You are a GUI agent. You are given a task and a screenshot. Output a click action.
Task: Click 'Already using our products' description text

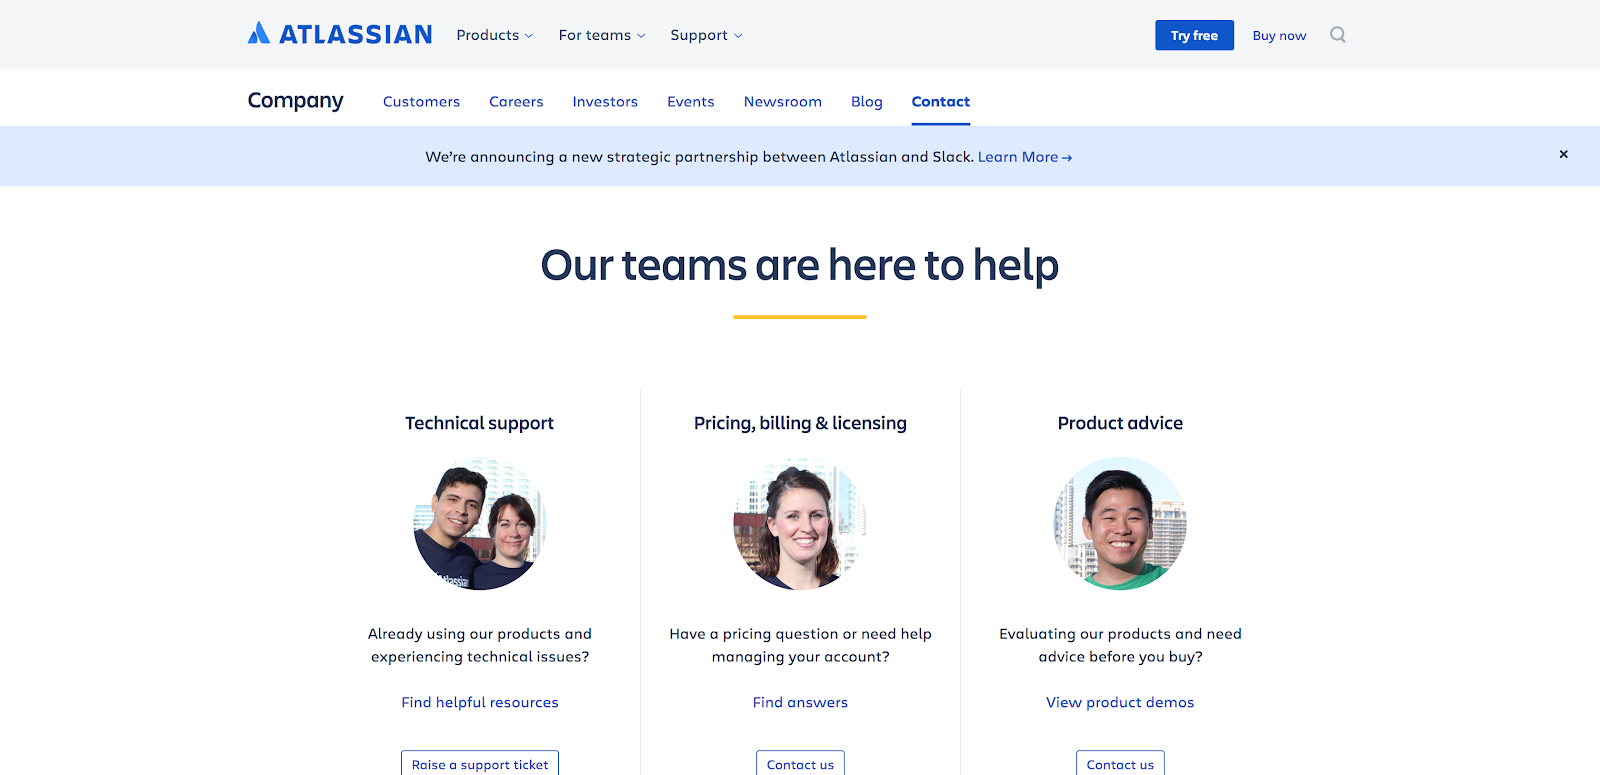(480, 645)
